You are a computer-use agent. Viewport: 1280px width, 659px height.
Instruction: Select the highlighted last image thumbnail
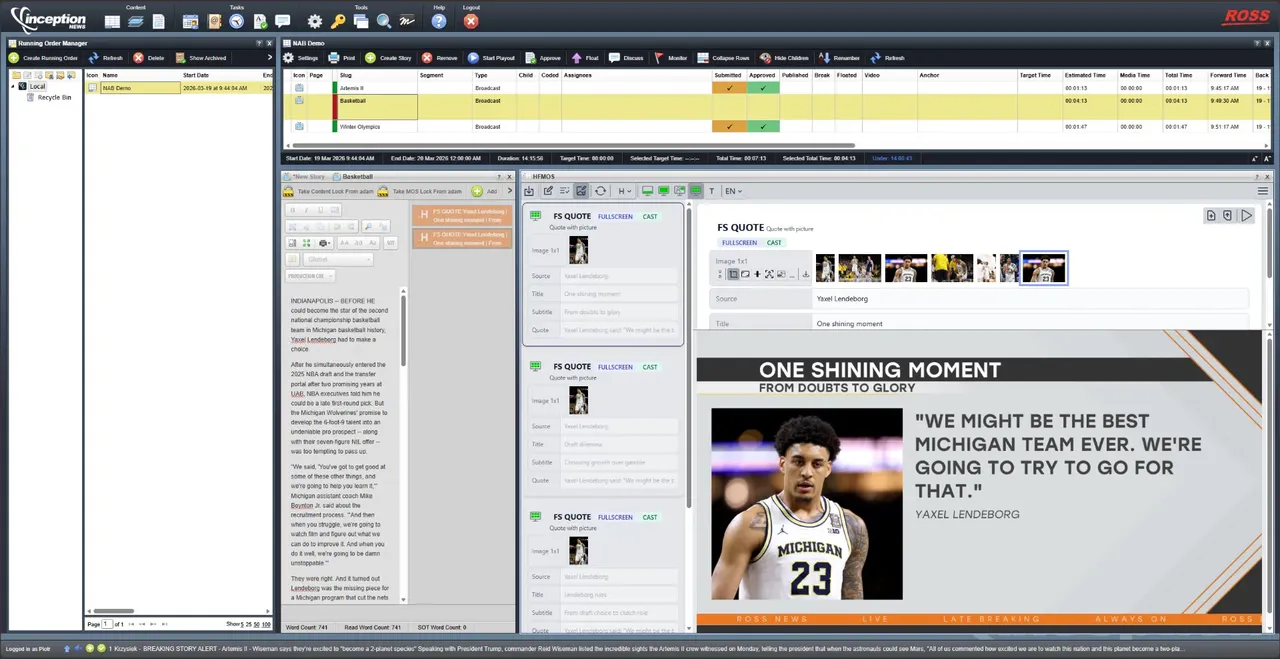tap(1044, 268)
